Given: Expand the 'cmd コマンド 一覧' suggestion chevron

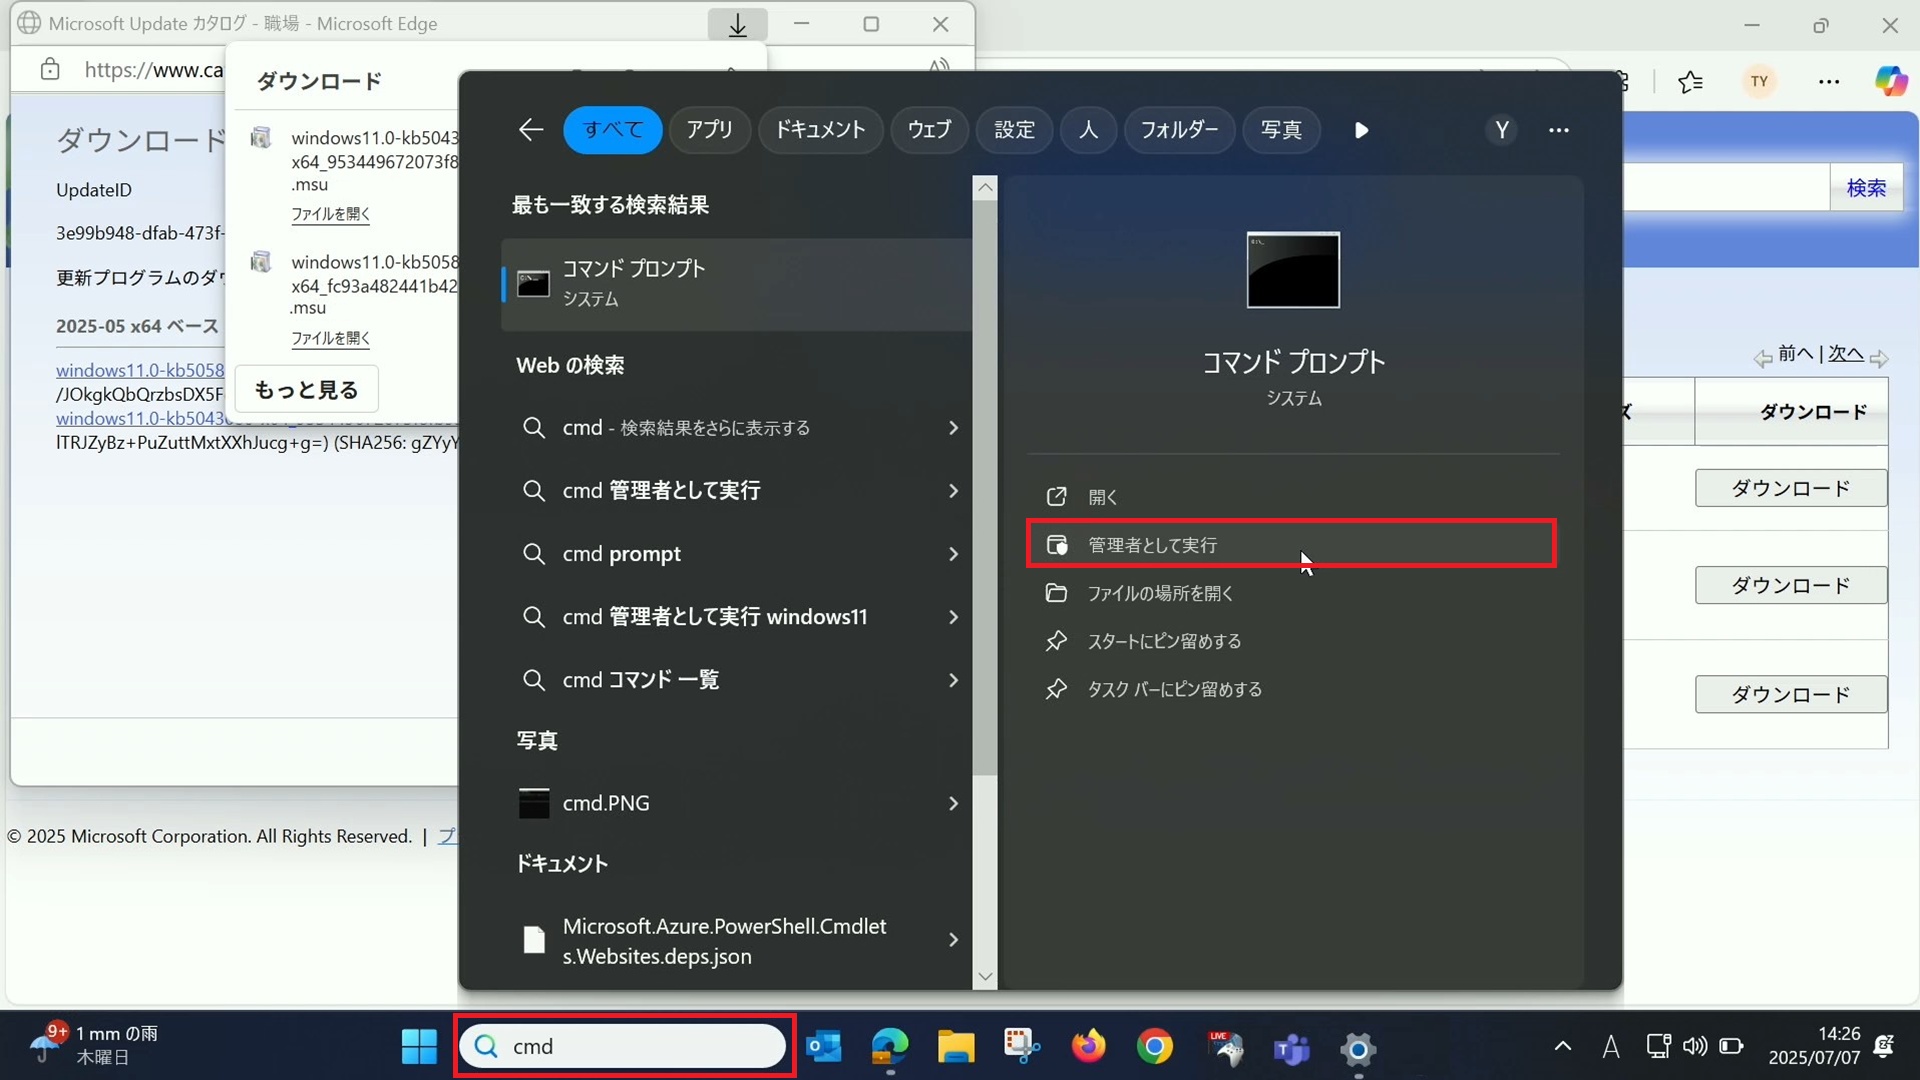Looking at the screenshot, I should click(952, 680).
